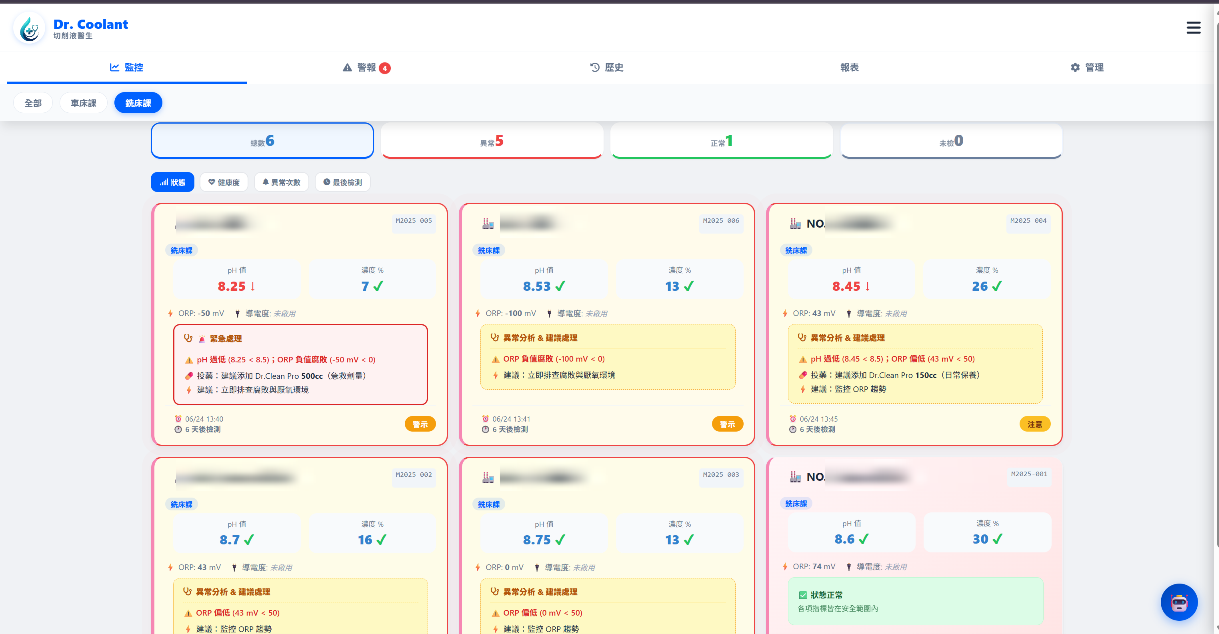Click machine ID tag M2025 006
The height and width of the screenshot is (634, 1219).
[721, 221]
